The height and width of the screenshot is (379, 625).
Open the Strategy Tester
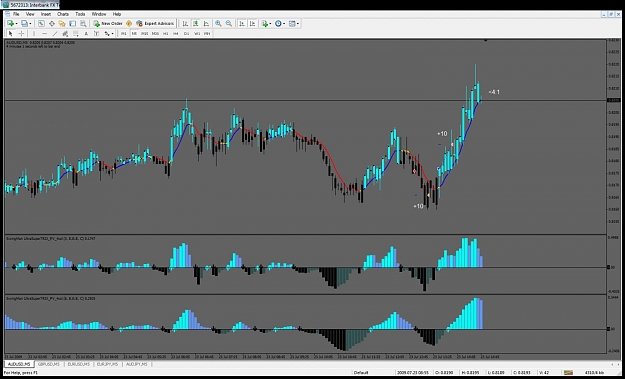coord(83,24)
